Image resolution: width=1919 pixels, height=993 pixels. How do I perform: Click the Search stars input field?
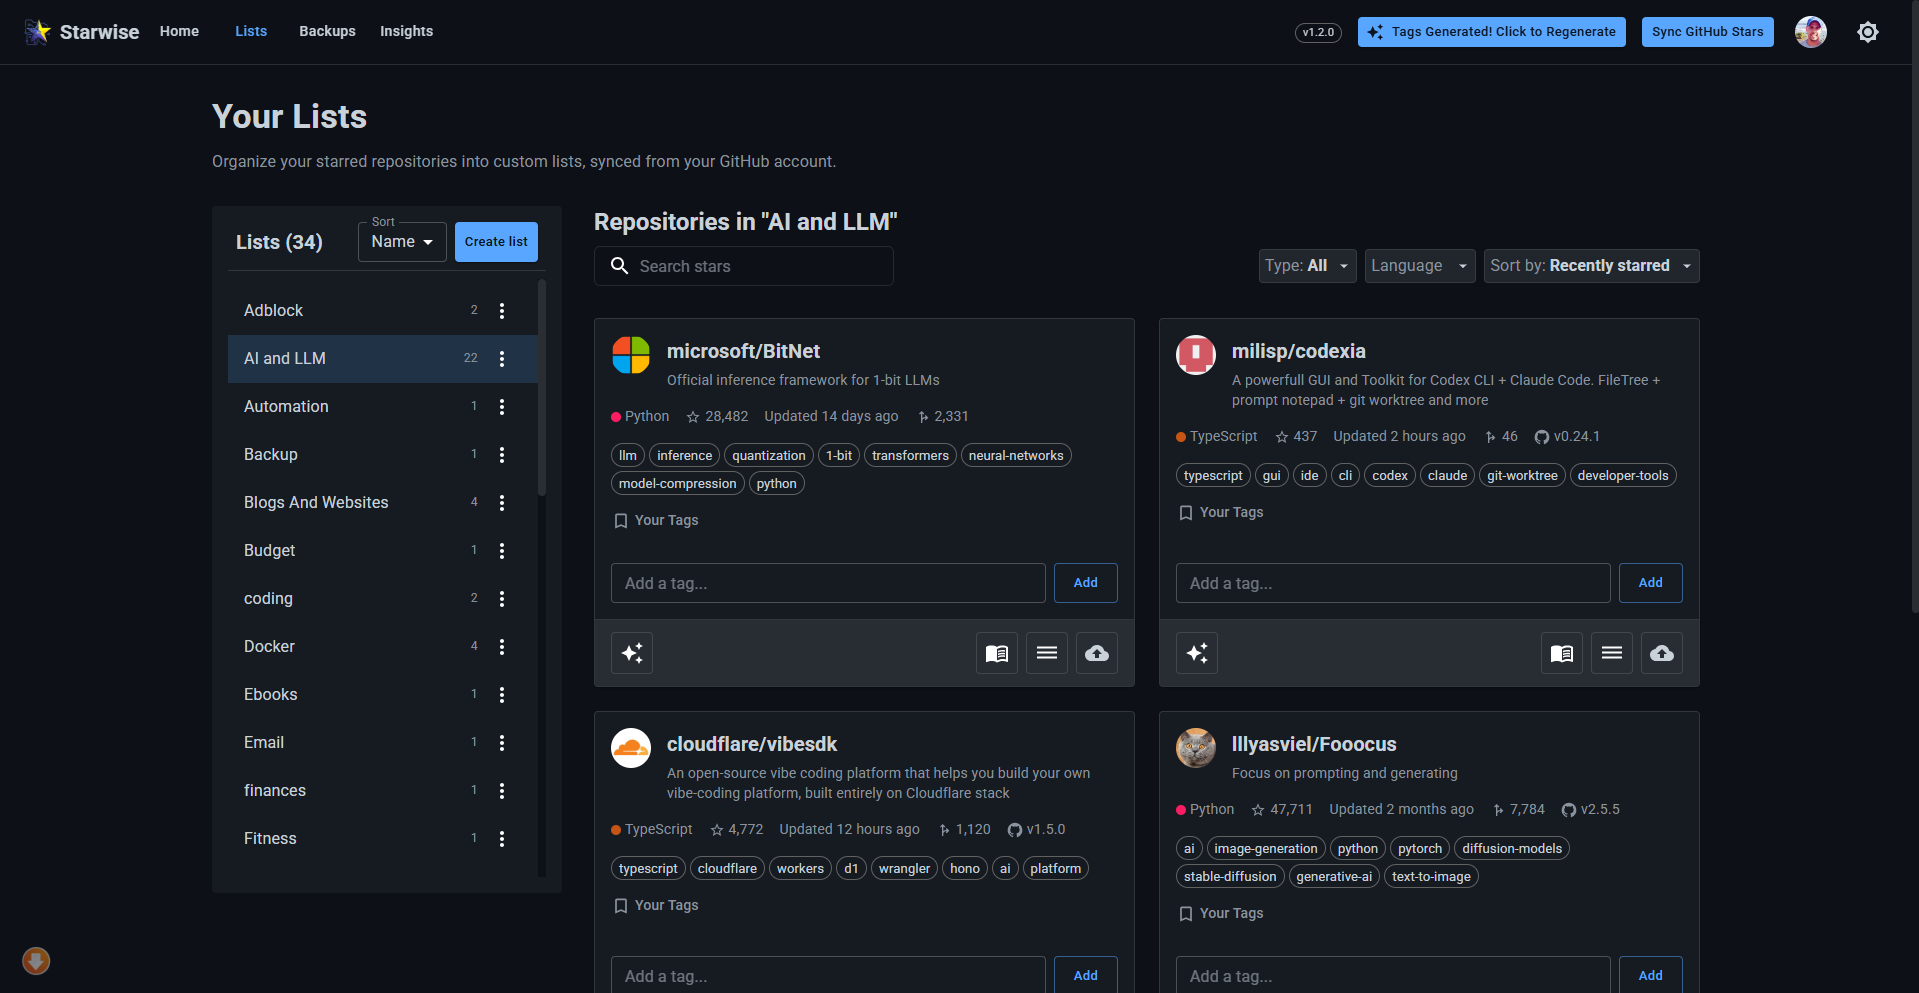[x=744, y=266]
